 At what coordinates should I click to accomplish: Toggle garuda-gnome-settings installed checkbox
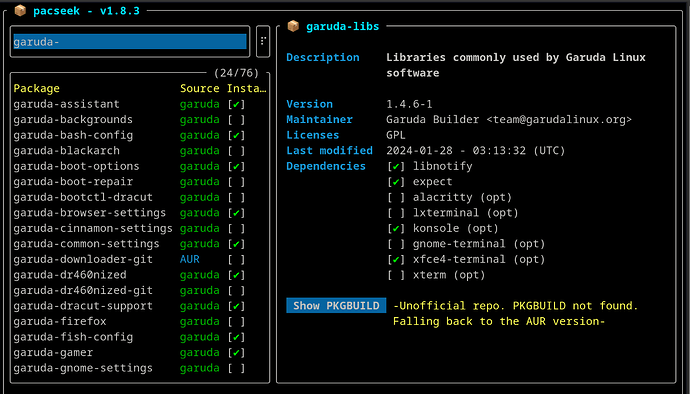[236, 368]
